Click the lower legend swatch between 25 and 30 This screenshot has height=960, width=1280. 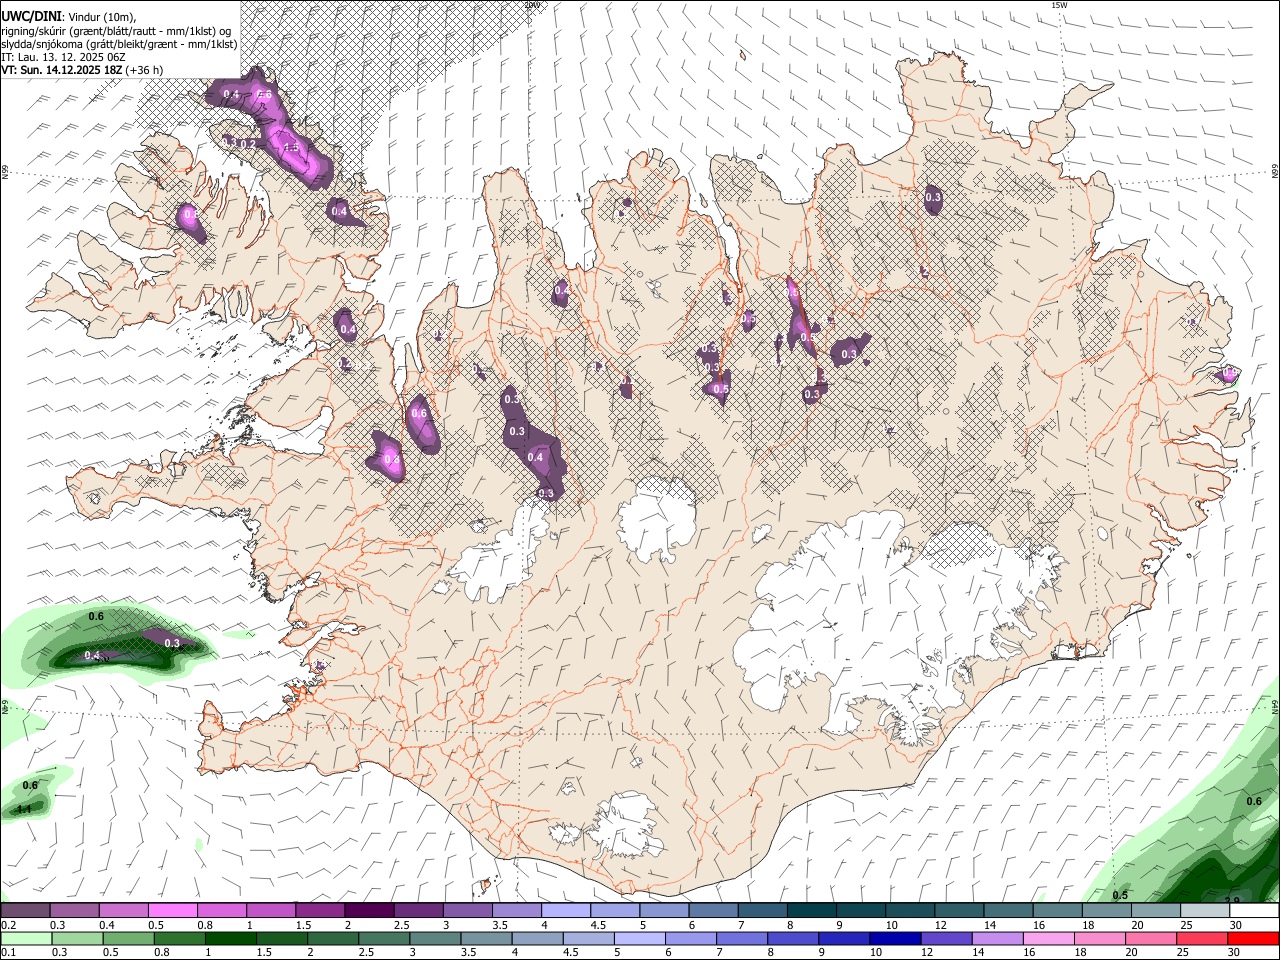[1202, 939]
